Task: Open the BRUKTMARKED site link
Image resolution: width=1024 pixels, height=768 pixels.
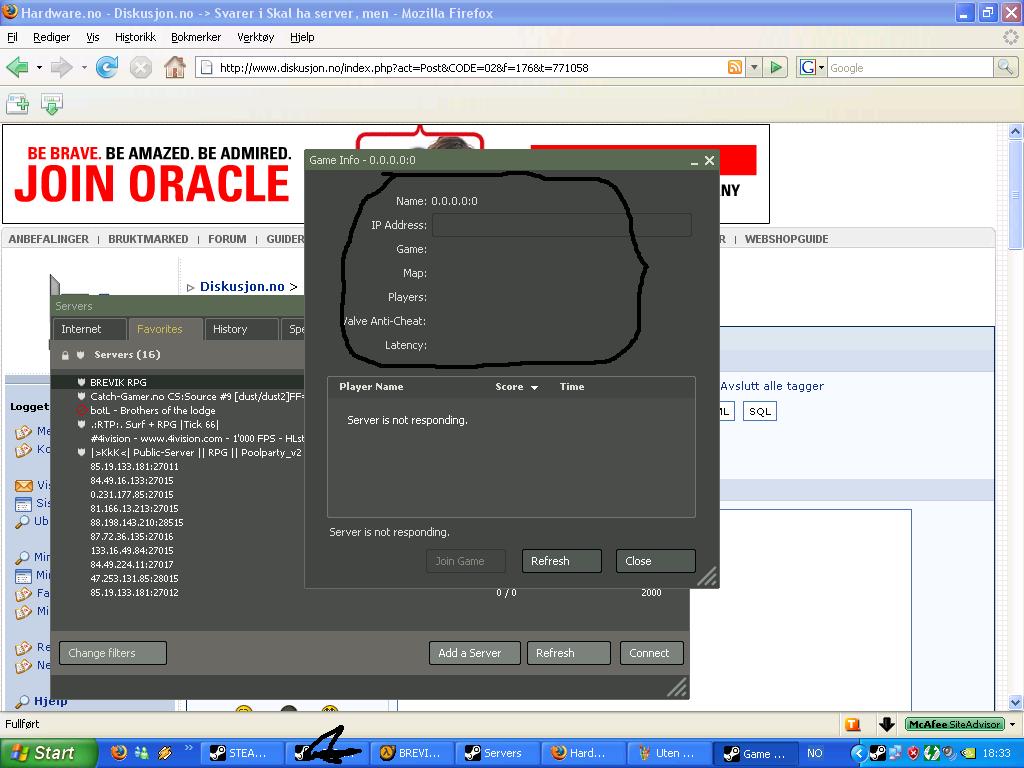Action: pos(148,239)
